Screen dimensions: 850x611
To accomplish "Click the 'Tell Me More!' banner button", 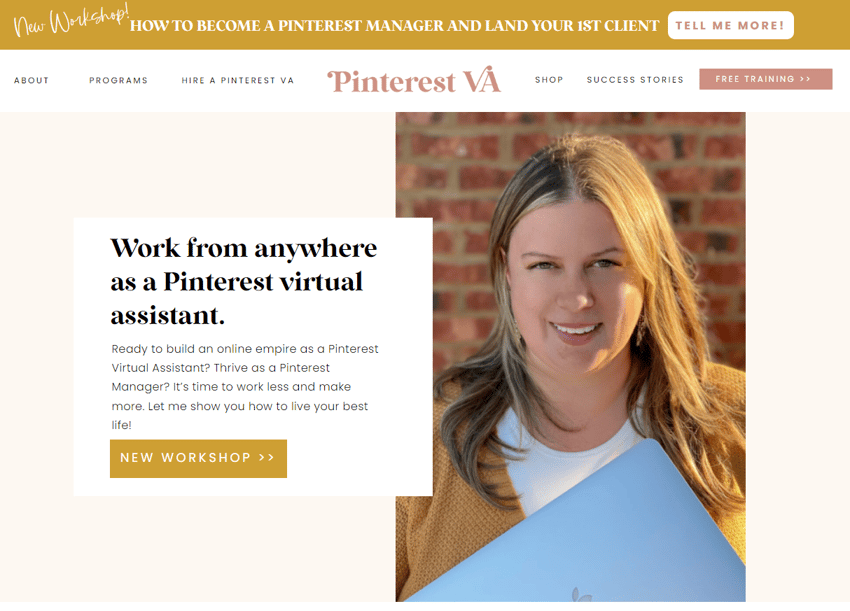I will (731, 25).
